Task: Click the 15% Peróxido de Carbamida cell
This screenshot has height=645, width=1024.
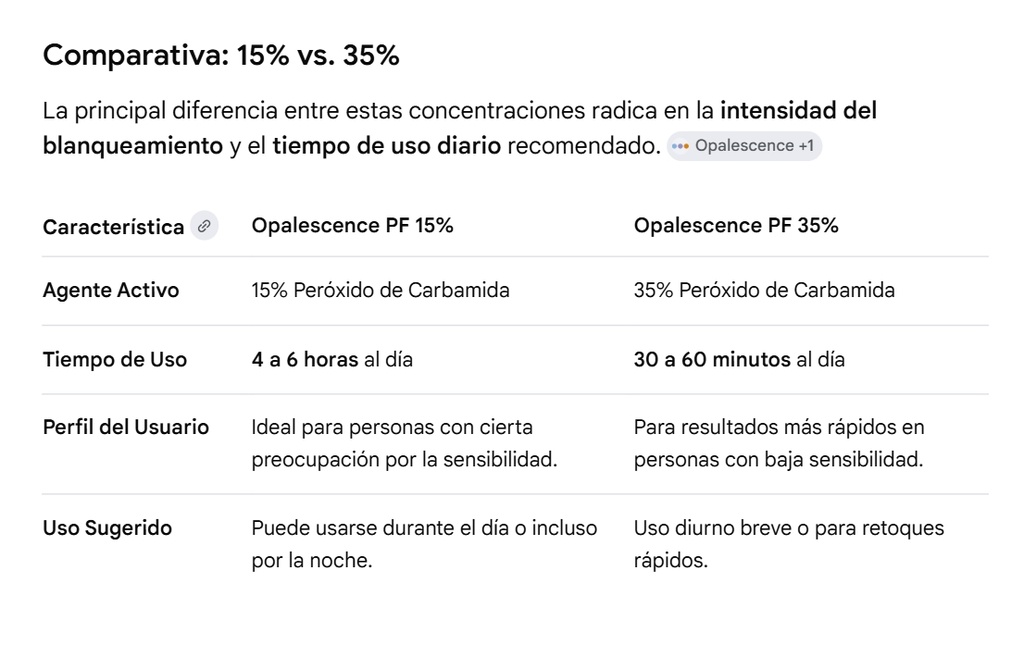Action: (380, 291)
